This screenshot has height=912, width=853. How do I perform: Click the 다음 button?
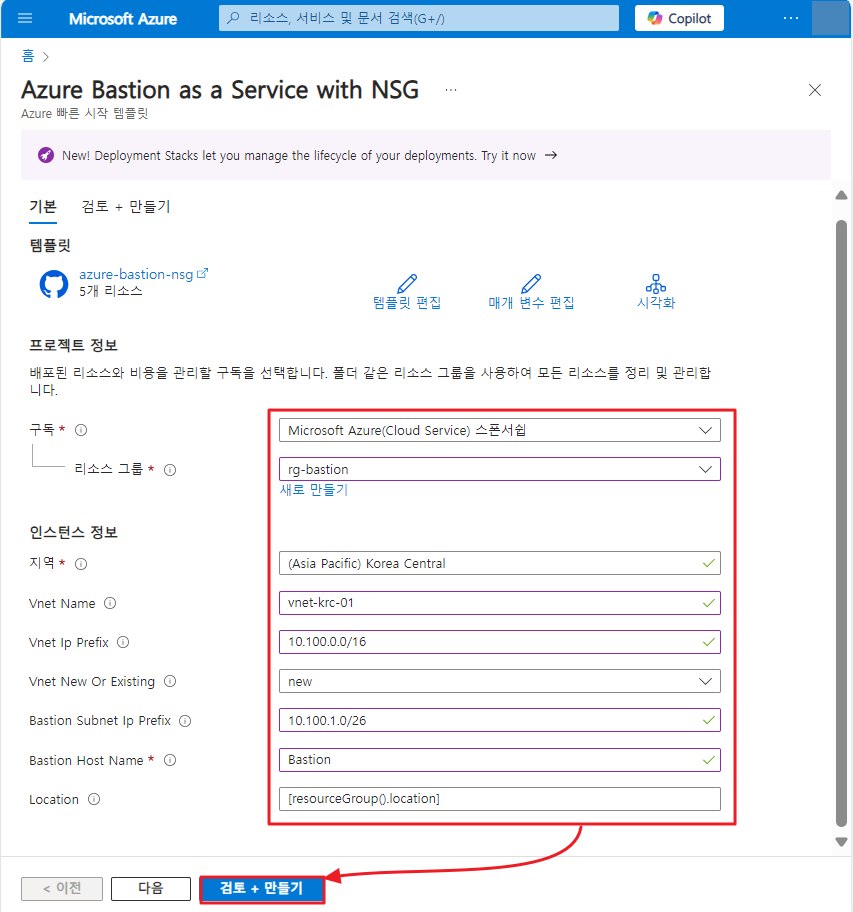[151, 889]
